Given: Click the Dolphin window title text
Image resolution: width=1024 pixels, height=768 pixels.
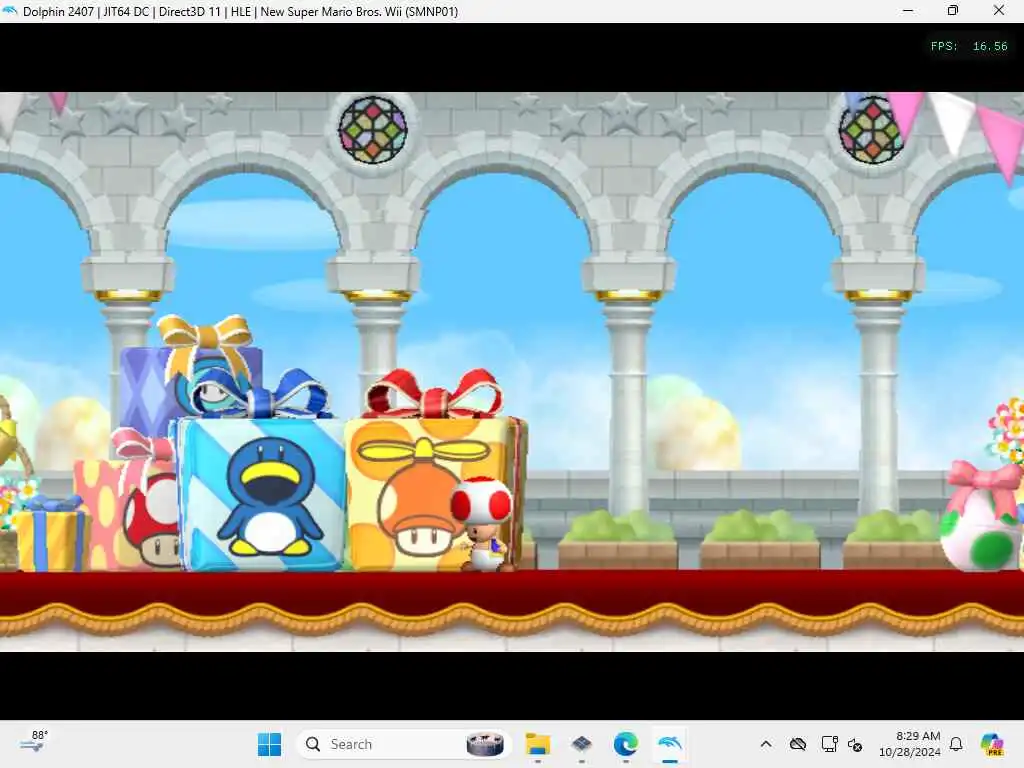Looking at the screenshot, I should 240,11.
